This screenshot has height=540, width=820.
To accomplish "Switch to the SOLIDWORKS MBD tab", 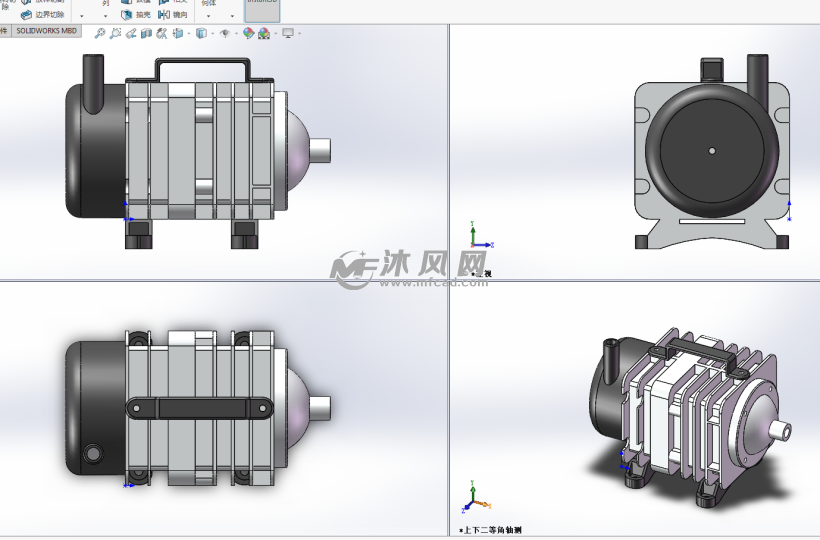I will [x=47, y=31].
